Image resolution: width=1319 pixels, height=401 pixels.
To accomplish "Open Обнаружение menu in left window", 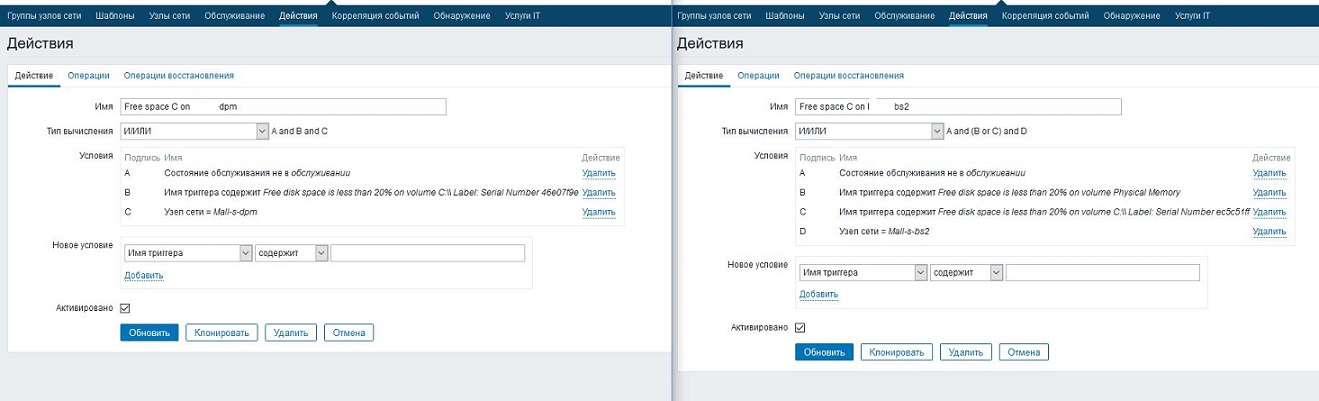I will click(462, 16).
